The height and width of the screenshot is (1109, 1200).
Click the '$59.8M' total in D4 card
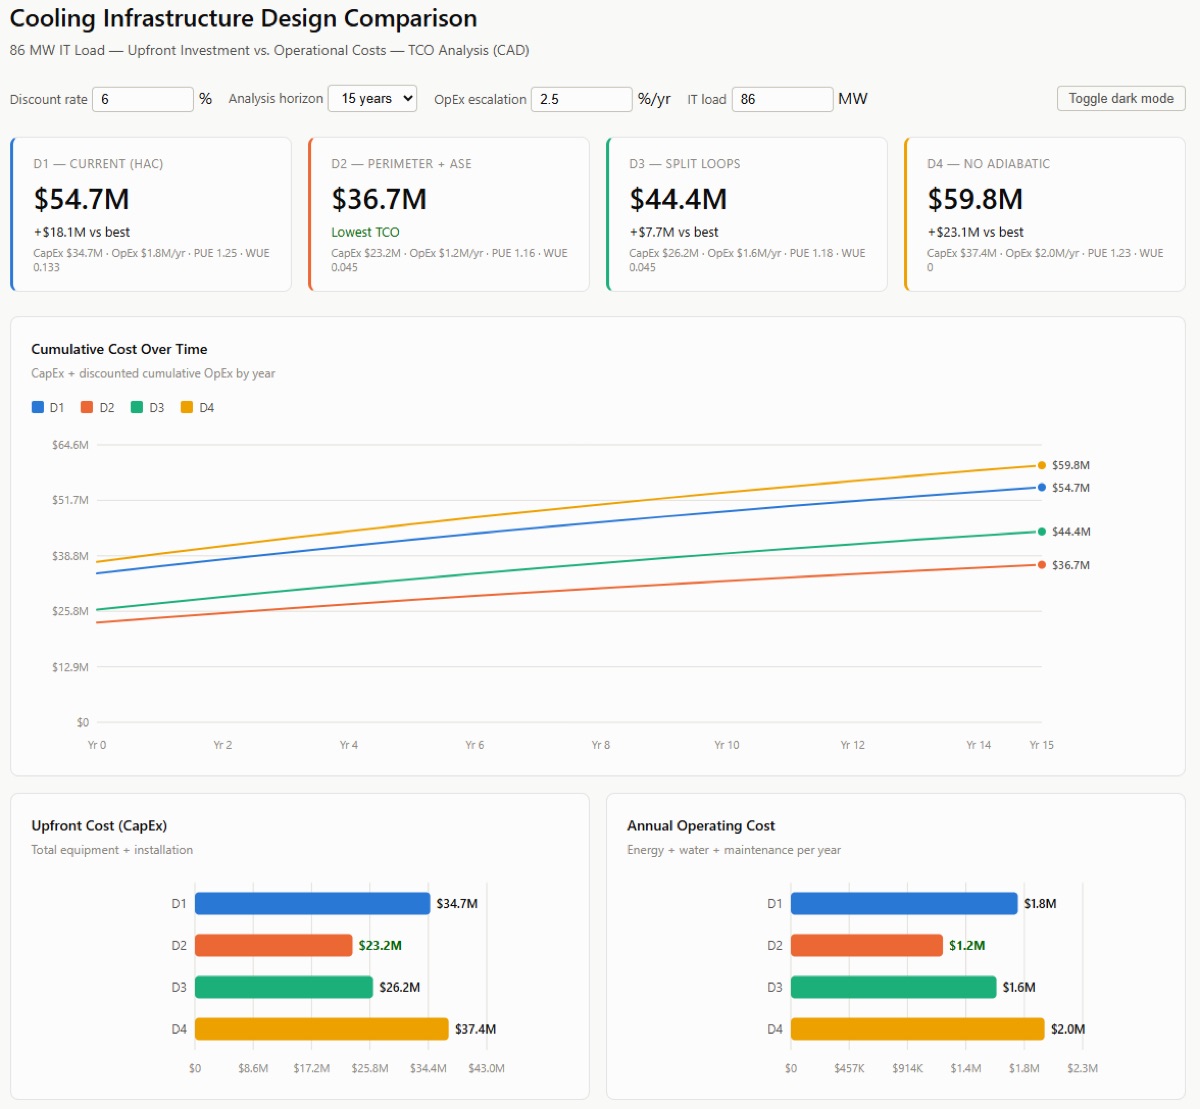pos(975,199)
